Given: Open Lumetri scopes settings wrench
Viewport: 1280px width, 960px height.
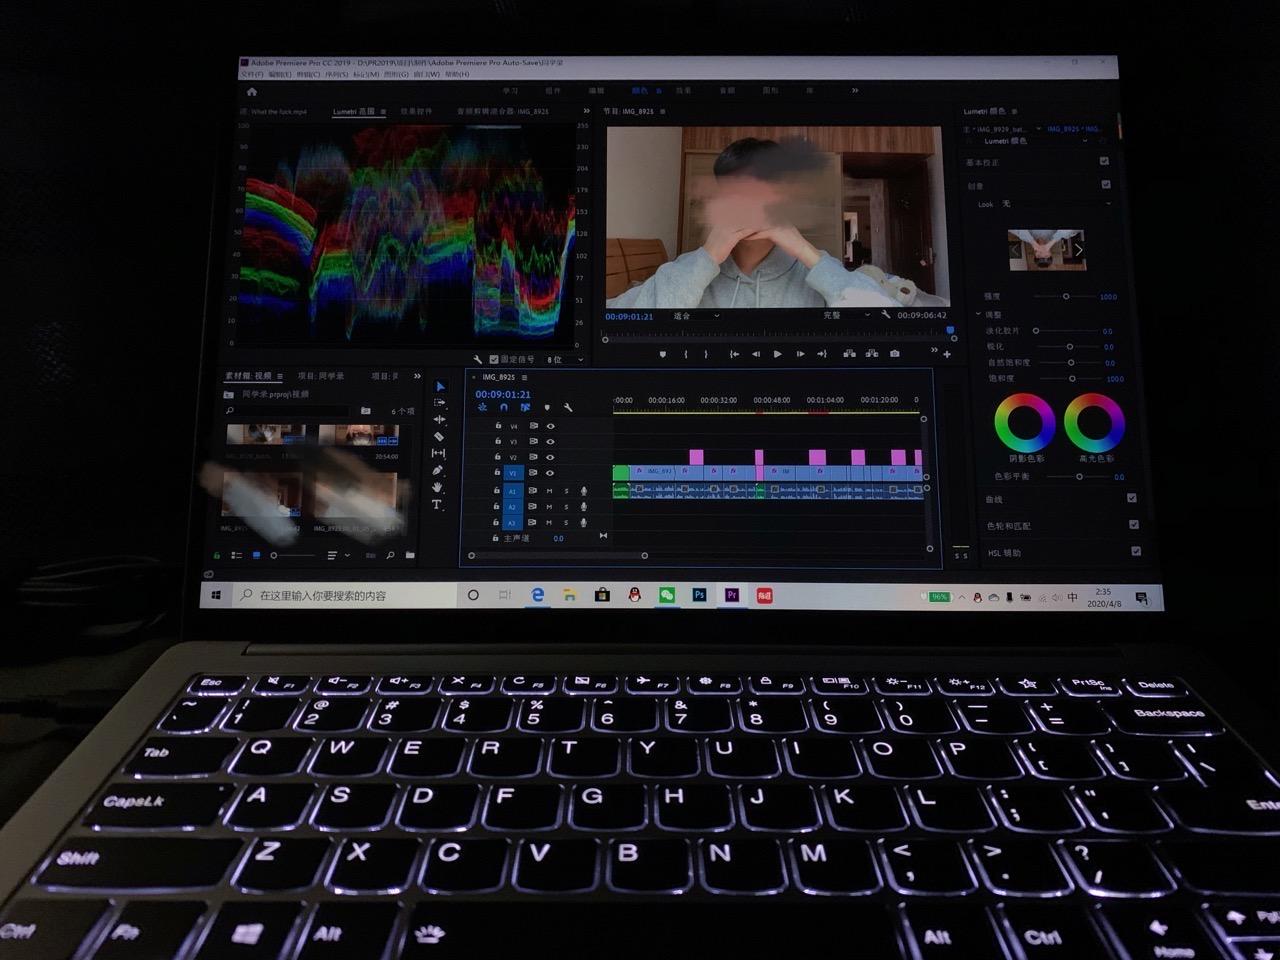Looking at the screenshot, I should (478, 359).
